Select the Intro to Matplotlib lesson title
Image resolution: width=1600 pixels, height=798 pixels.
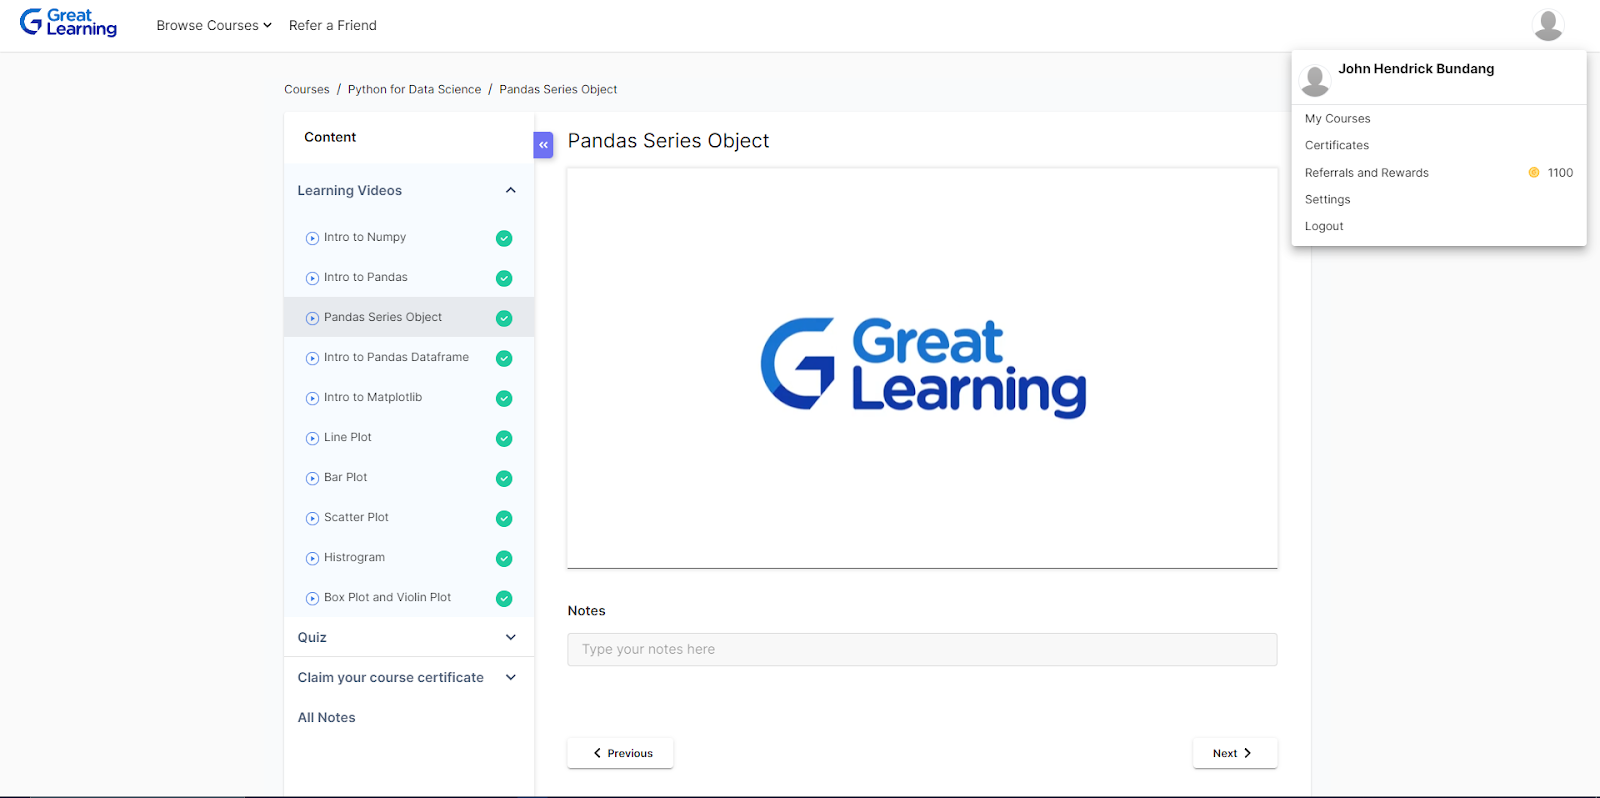coord(373,397)
